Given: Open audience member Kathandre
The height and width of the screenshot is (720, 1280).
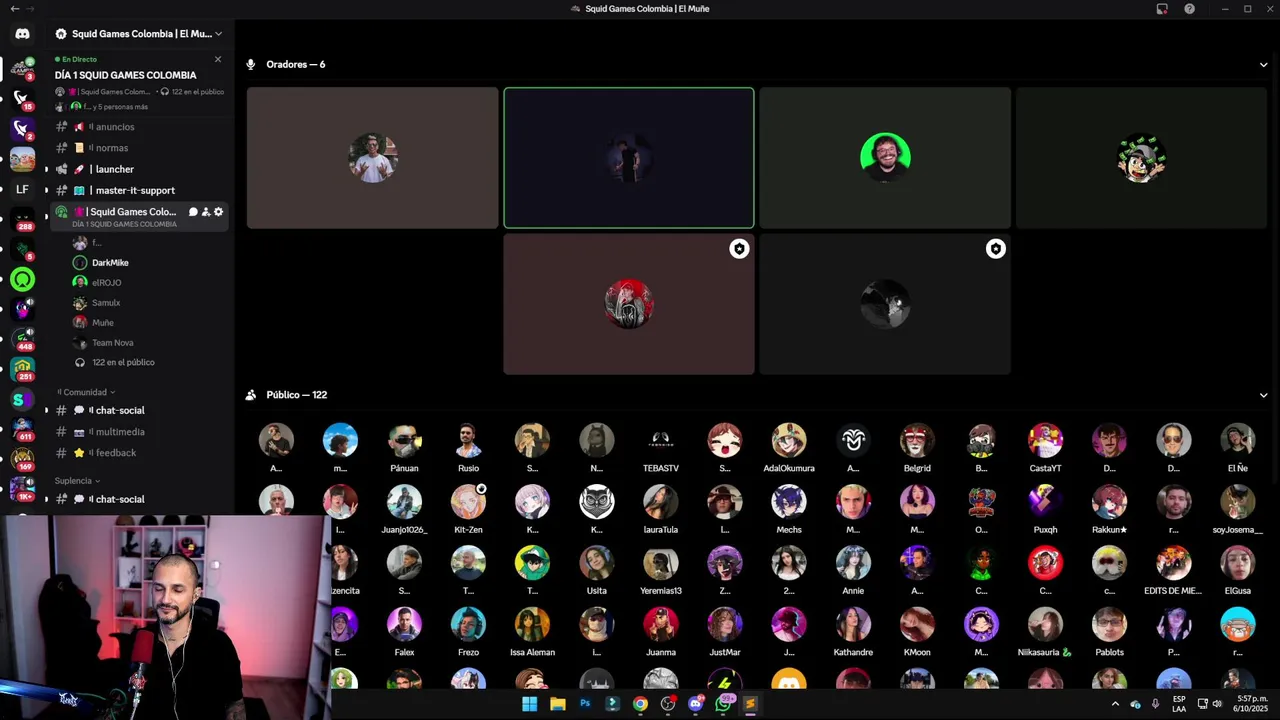Looking at the screenshot, I should (x=853, y=631).
